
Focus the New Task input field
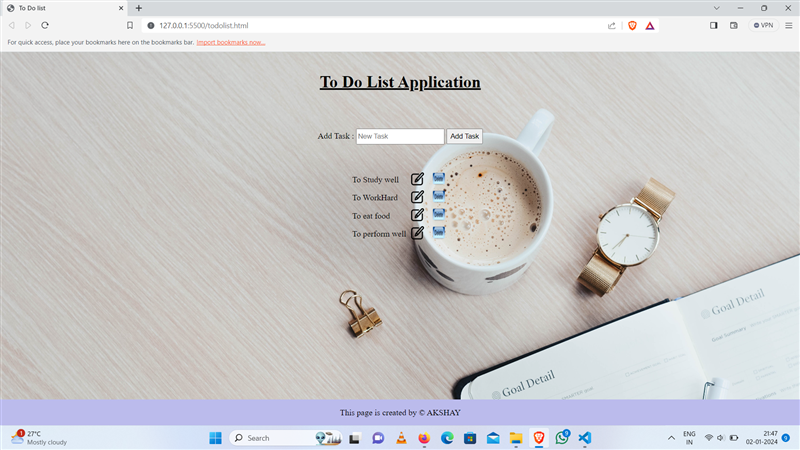400,136
